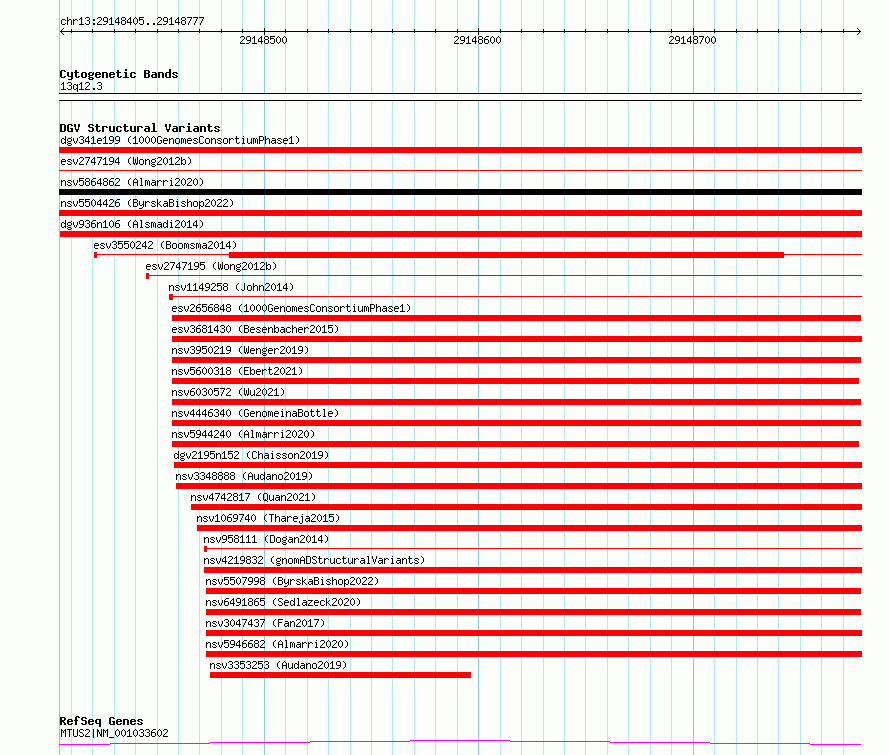The height and width of the screenshot is (755, 890).
Task: Open the nsv3353253 (Audano2019) label
Action: [x=278, y=665]
